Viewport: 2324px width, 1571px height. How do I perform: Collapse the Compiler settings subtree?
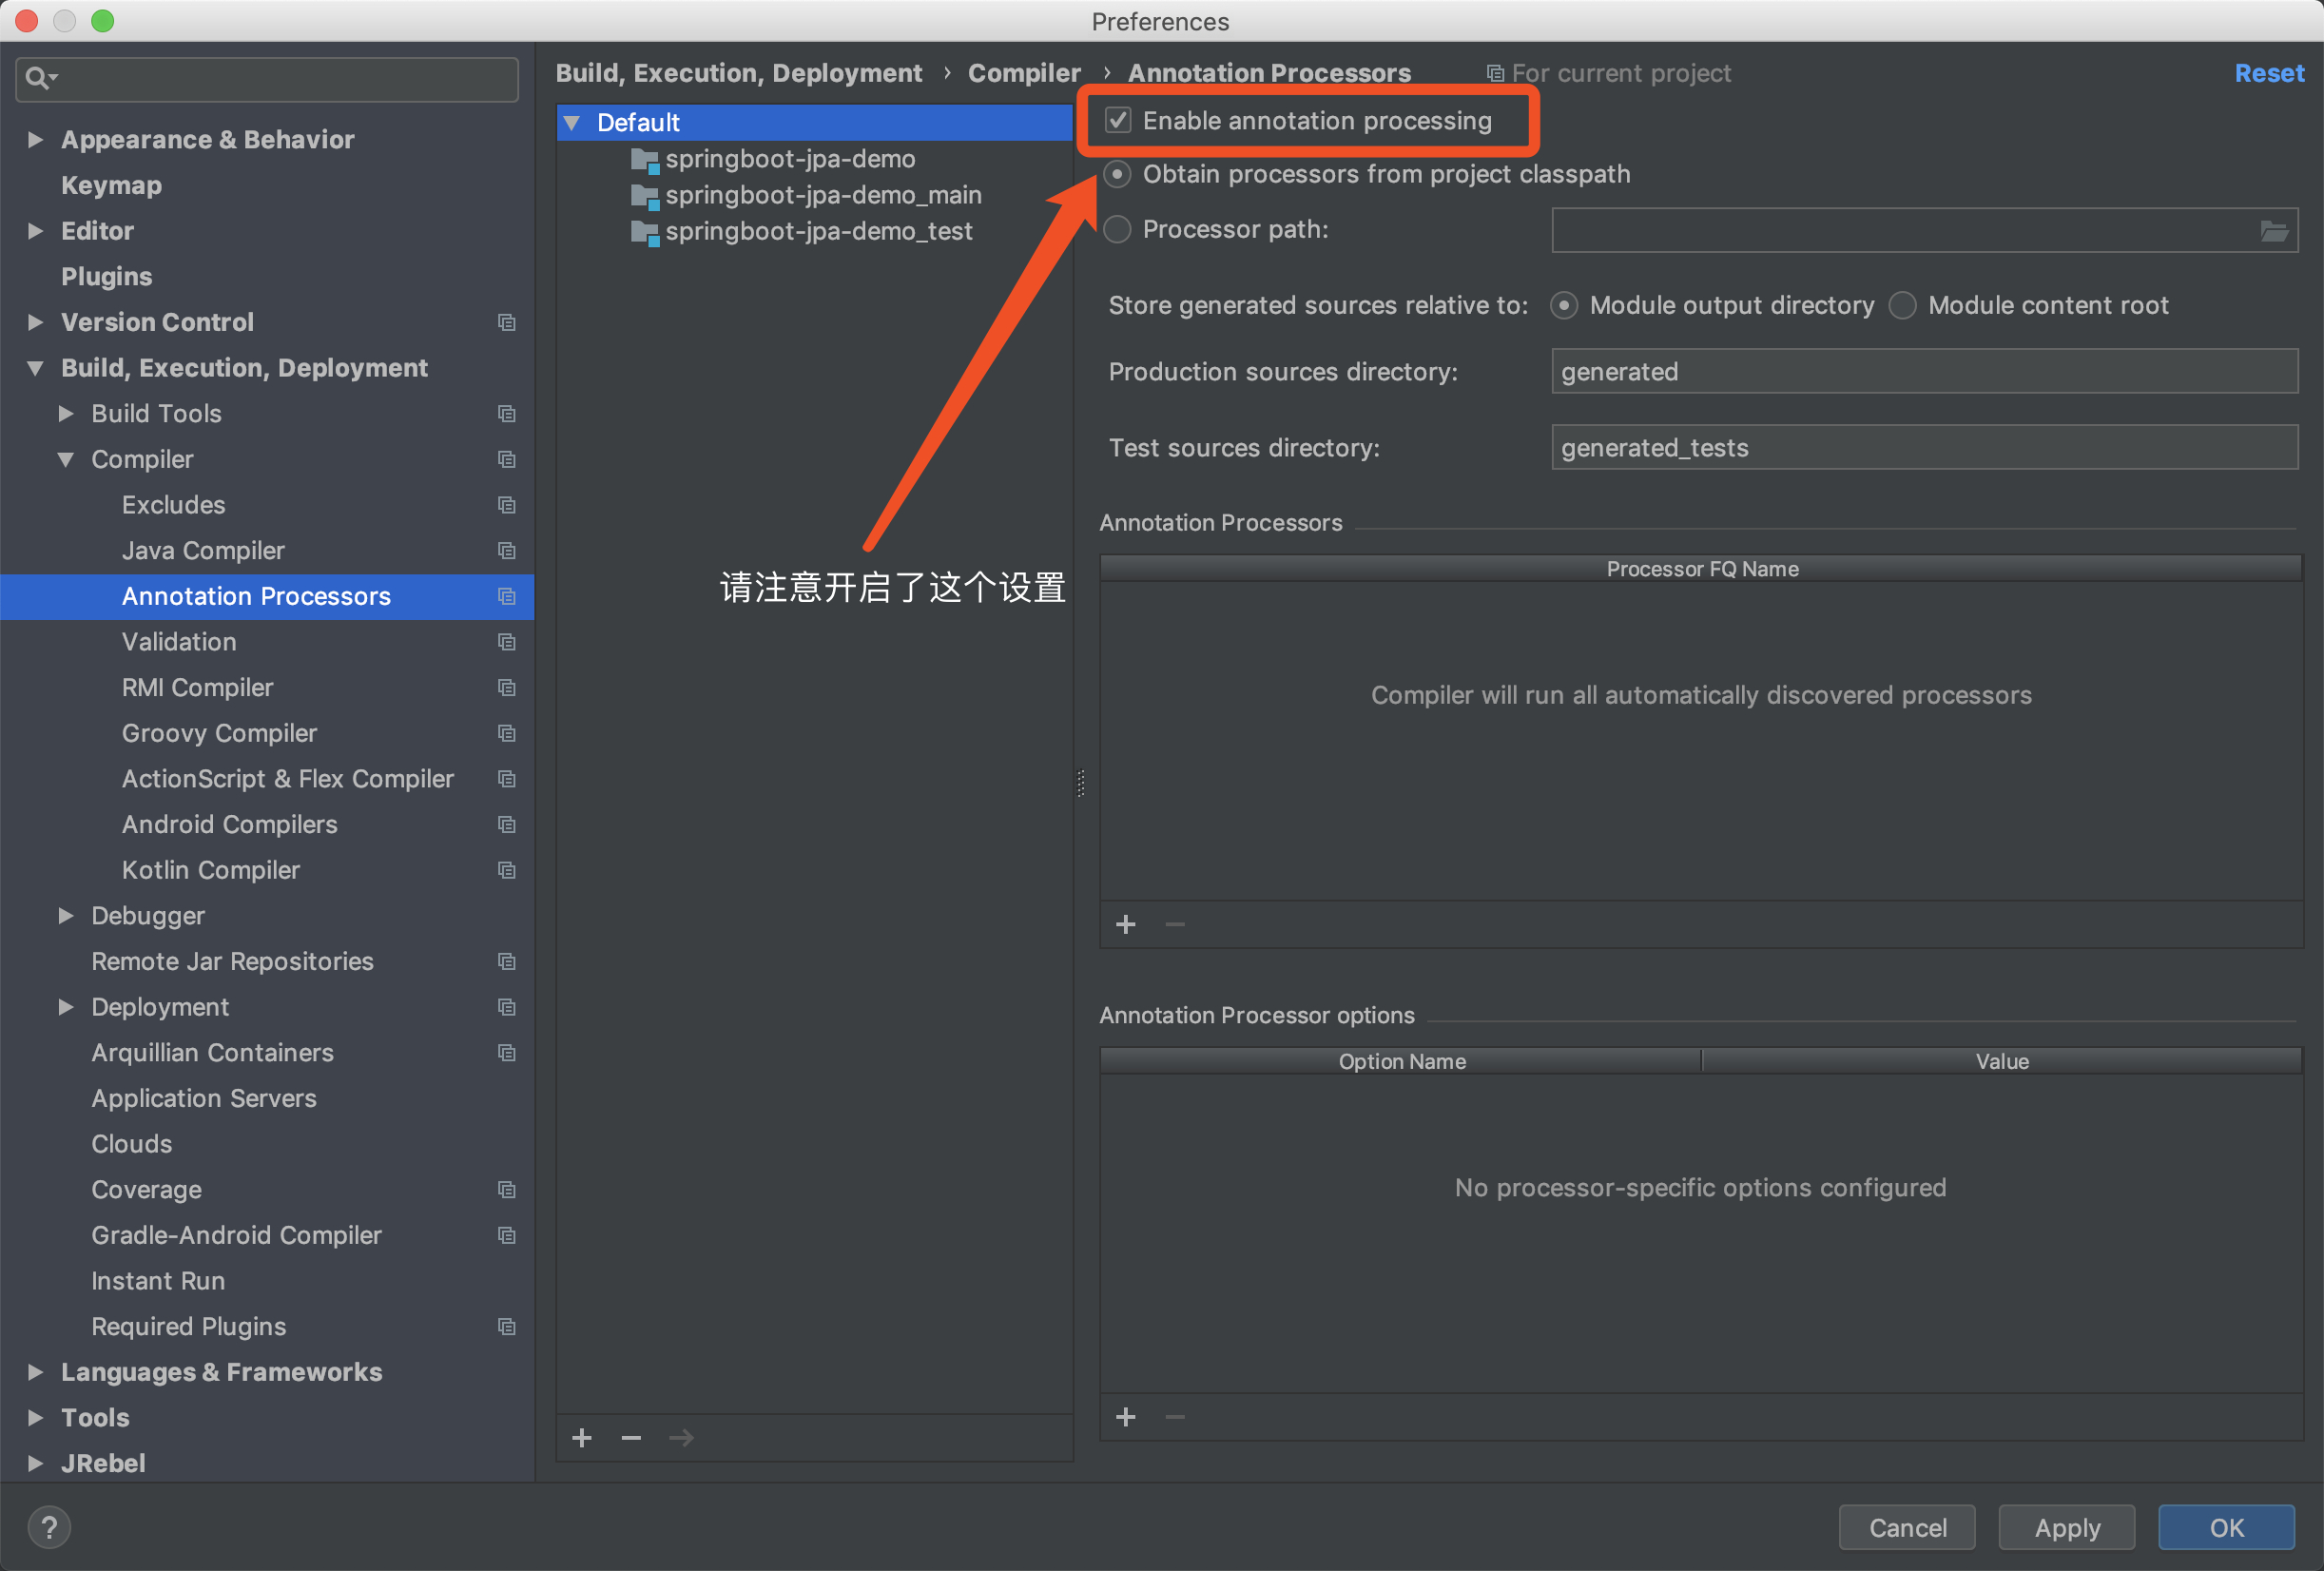66,459
